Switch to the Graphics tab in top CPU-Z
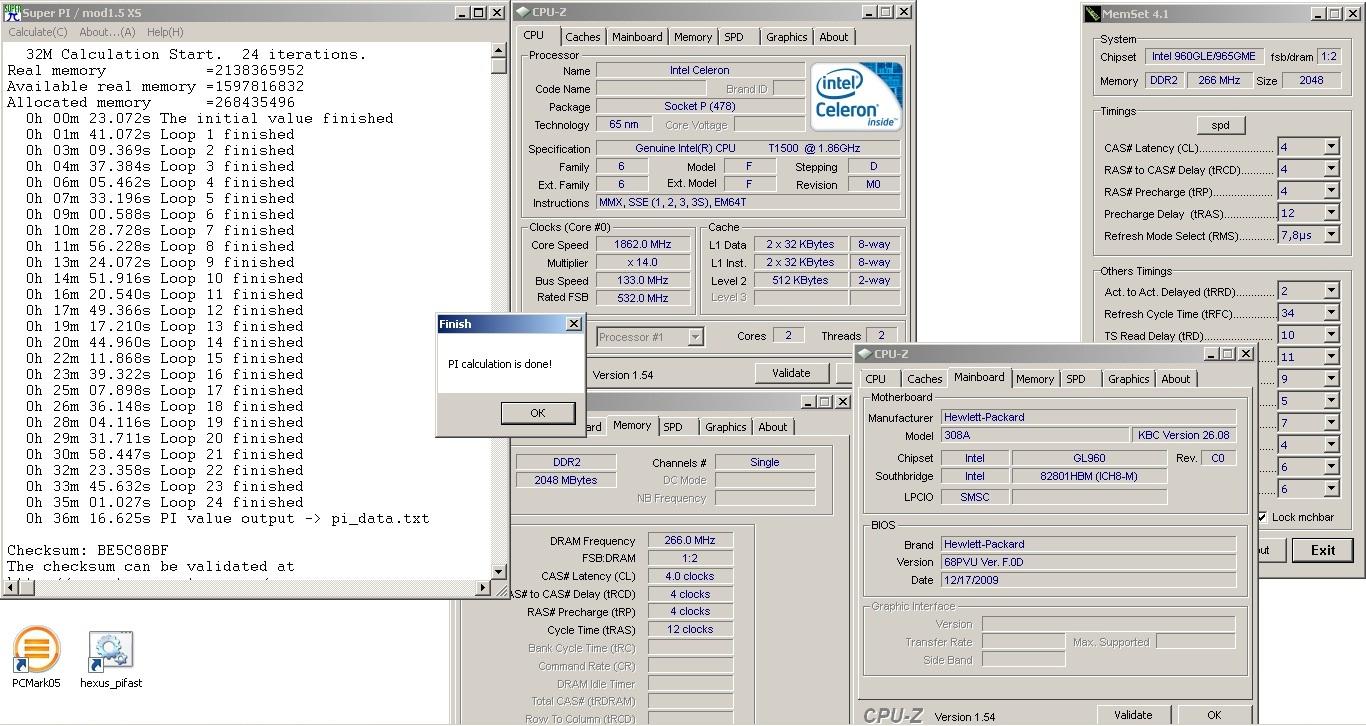 point(786,37)
